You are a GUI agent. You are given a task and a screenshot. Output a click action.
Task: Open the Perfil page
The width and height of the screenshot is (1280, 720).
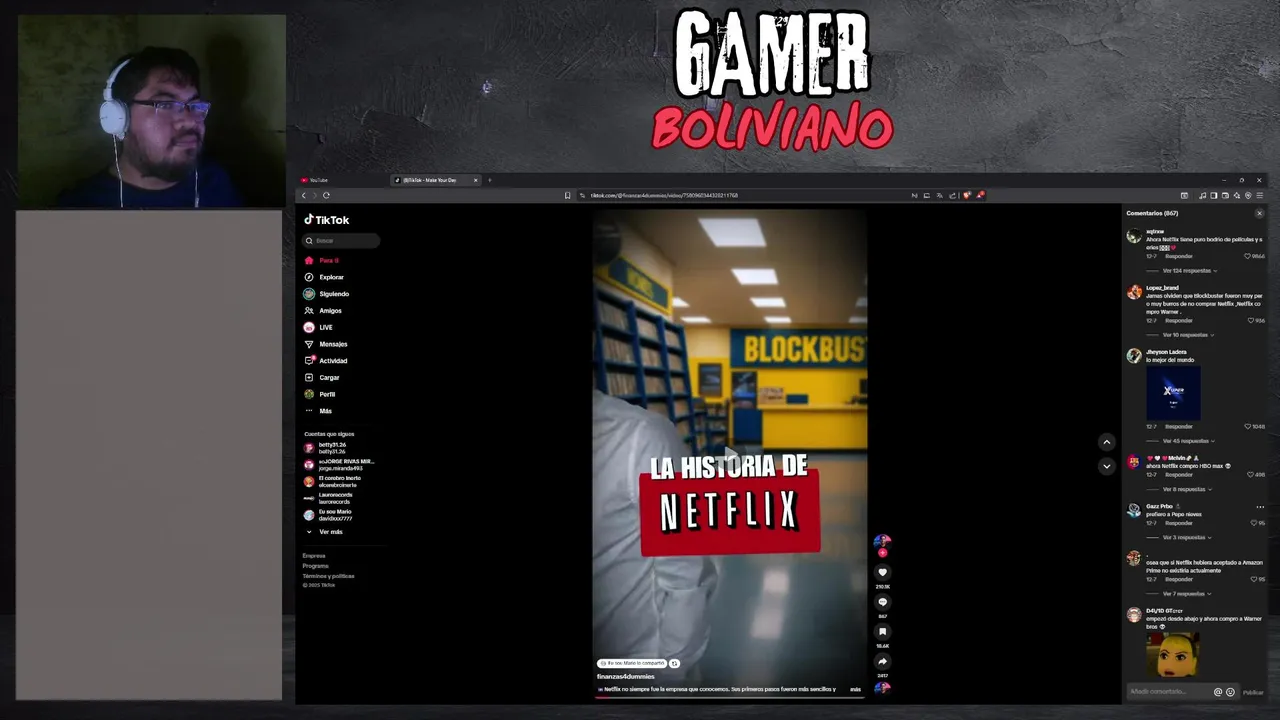[320, 394]
